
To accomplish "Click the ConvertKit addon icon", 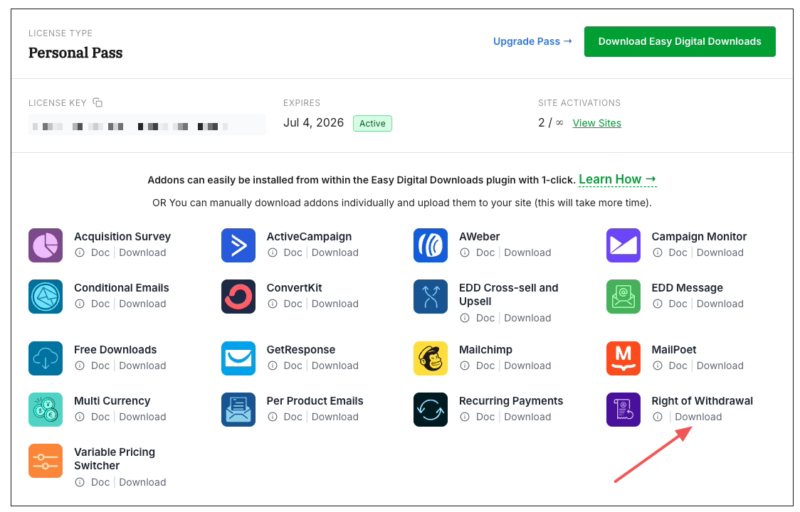I will coord(238,296).
